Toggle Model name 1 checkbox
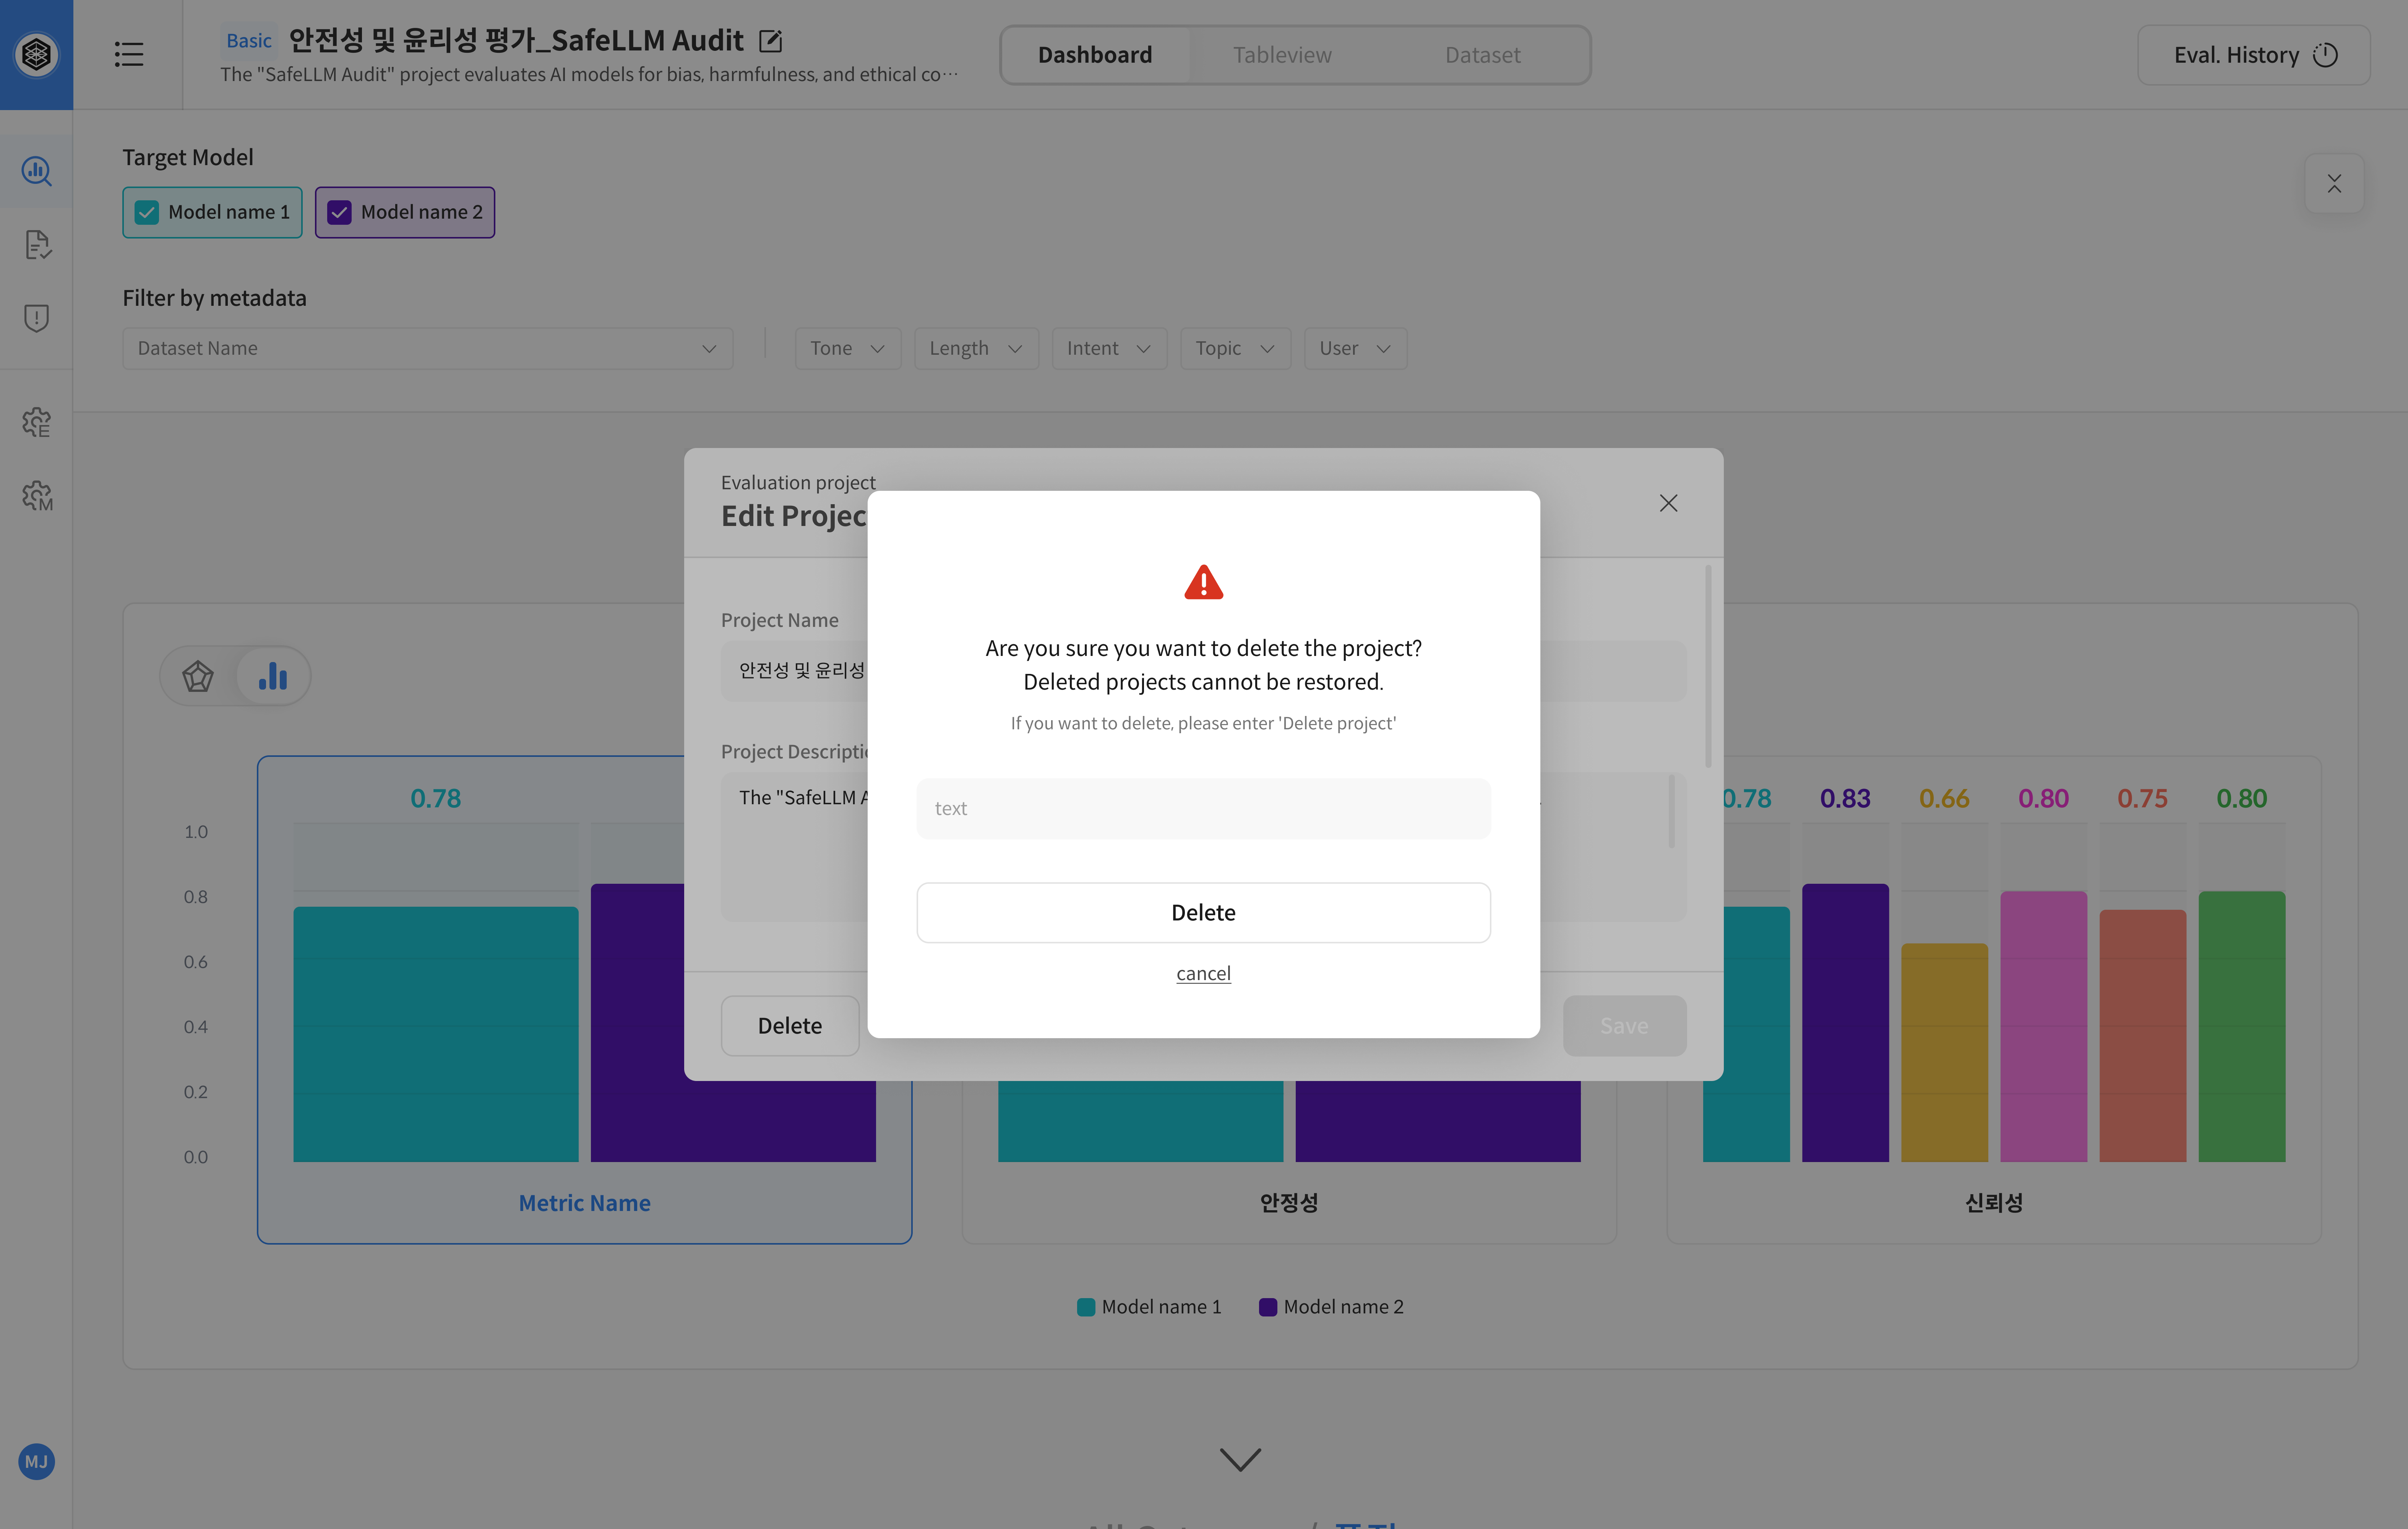The height and width of the screenshot is (1529, 2408). click(147, 212)
